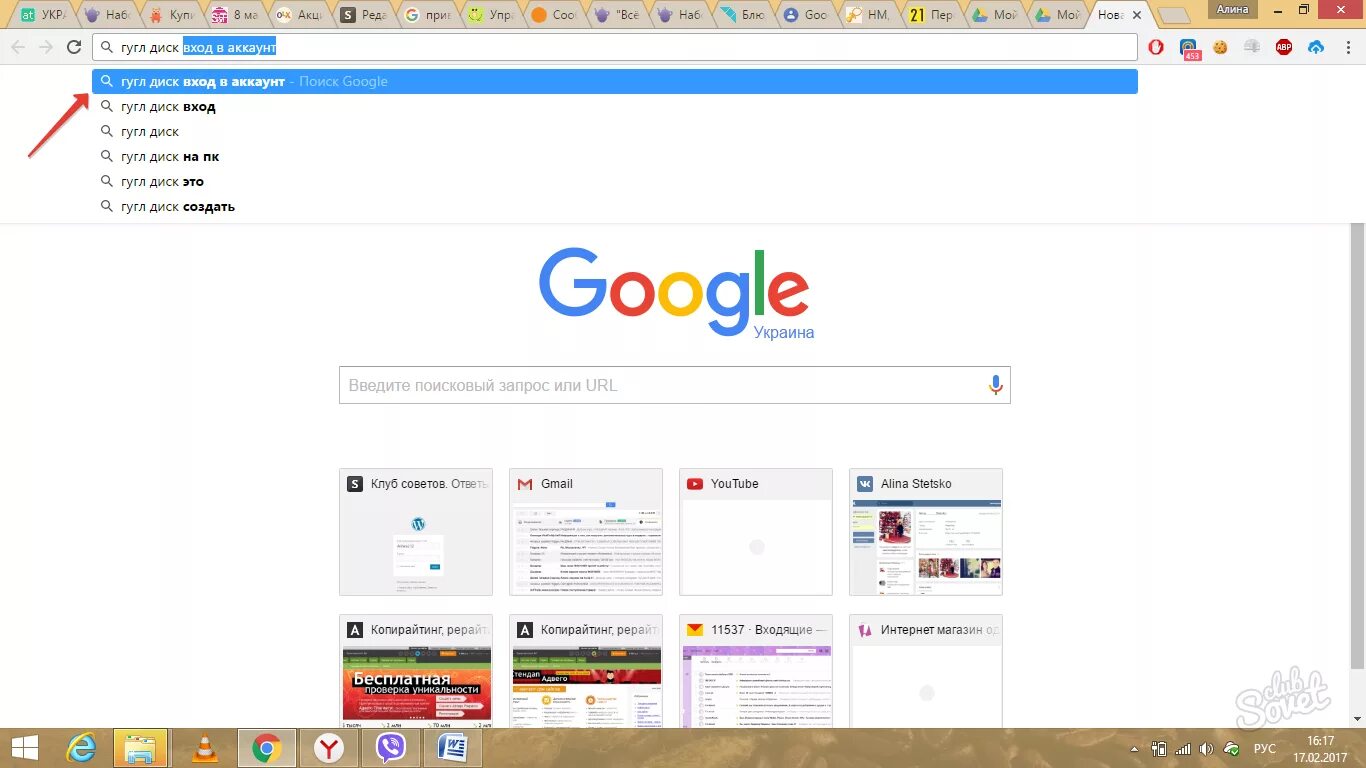The image size is (1366, 768).
Task: Open File Explorer from taskbar
Action: 141,748
